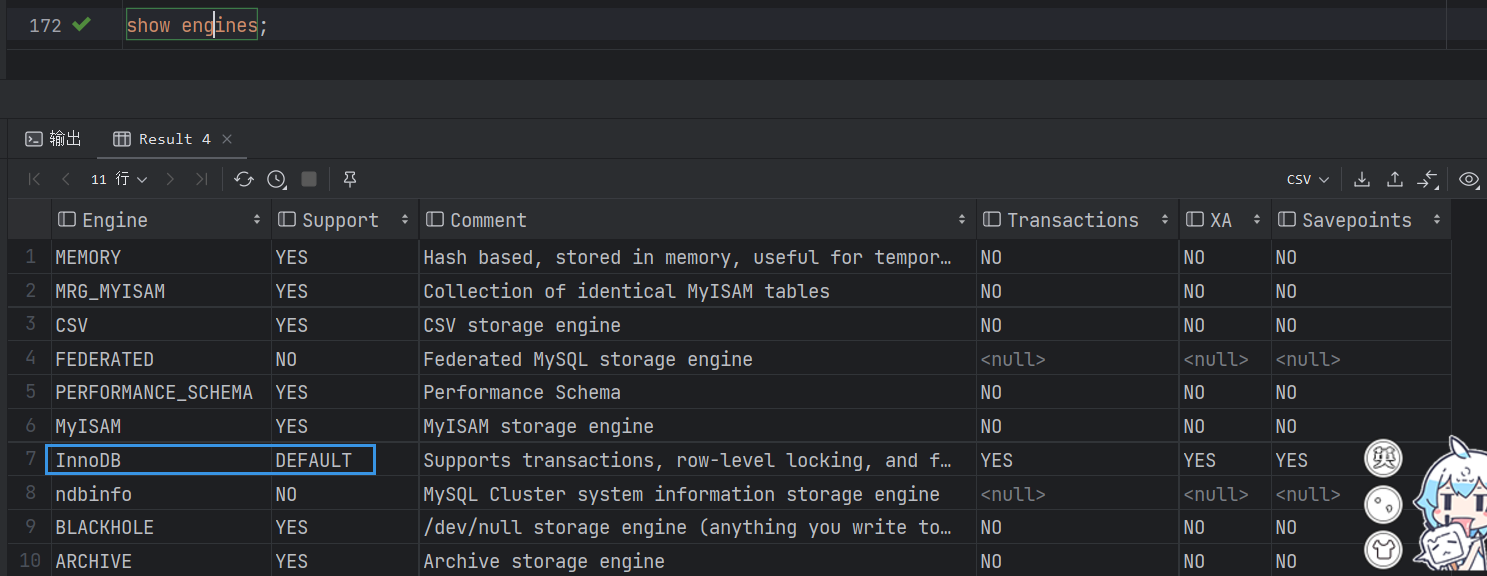Viewport: 1487px width, 576px height.
Task: Sort by the Engine column arrows
Action: [x=257, y=220]
